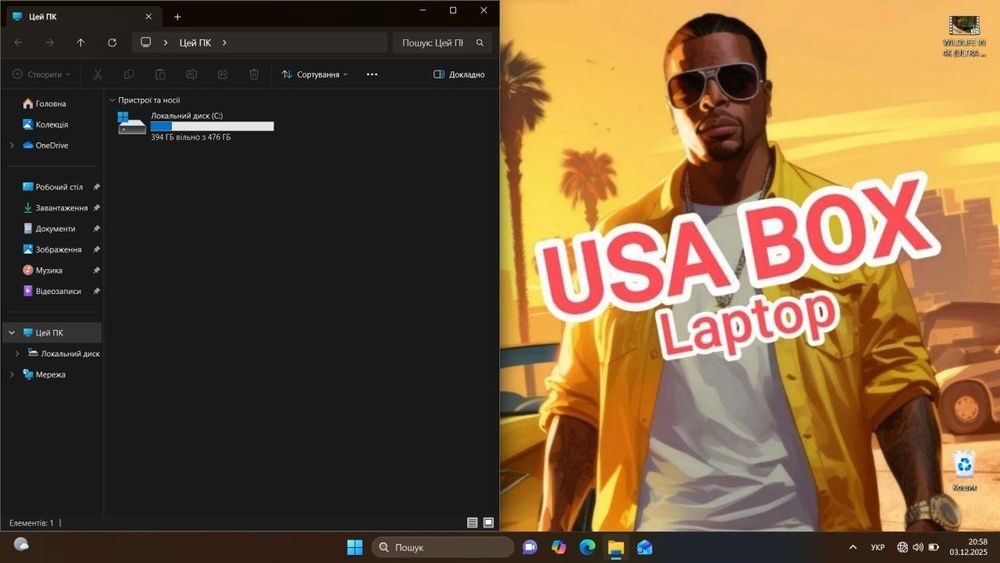Screen dimensions: 1000x563
Task: Switch to large thumbnails view in status bar
Action: pos(489,523)
